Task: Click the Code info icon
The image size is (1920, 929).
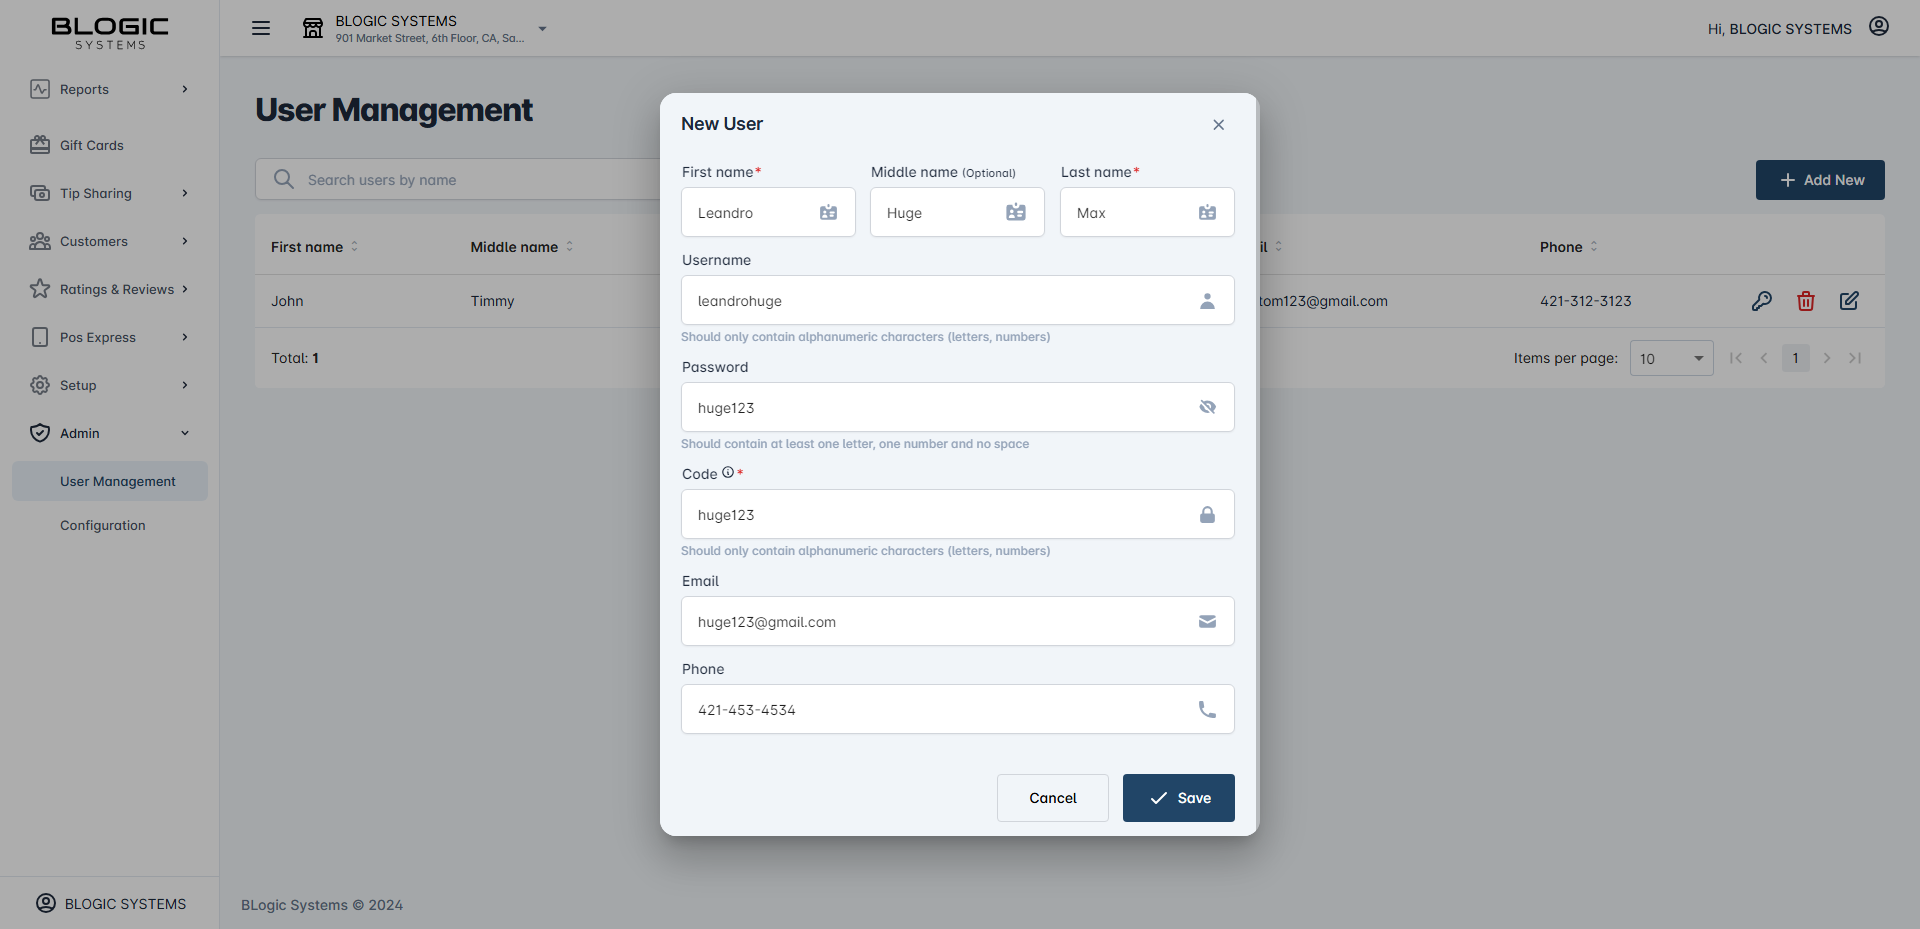Action: (728, 473)
